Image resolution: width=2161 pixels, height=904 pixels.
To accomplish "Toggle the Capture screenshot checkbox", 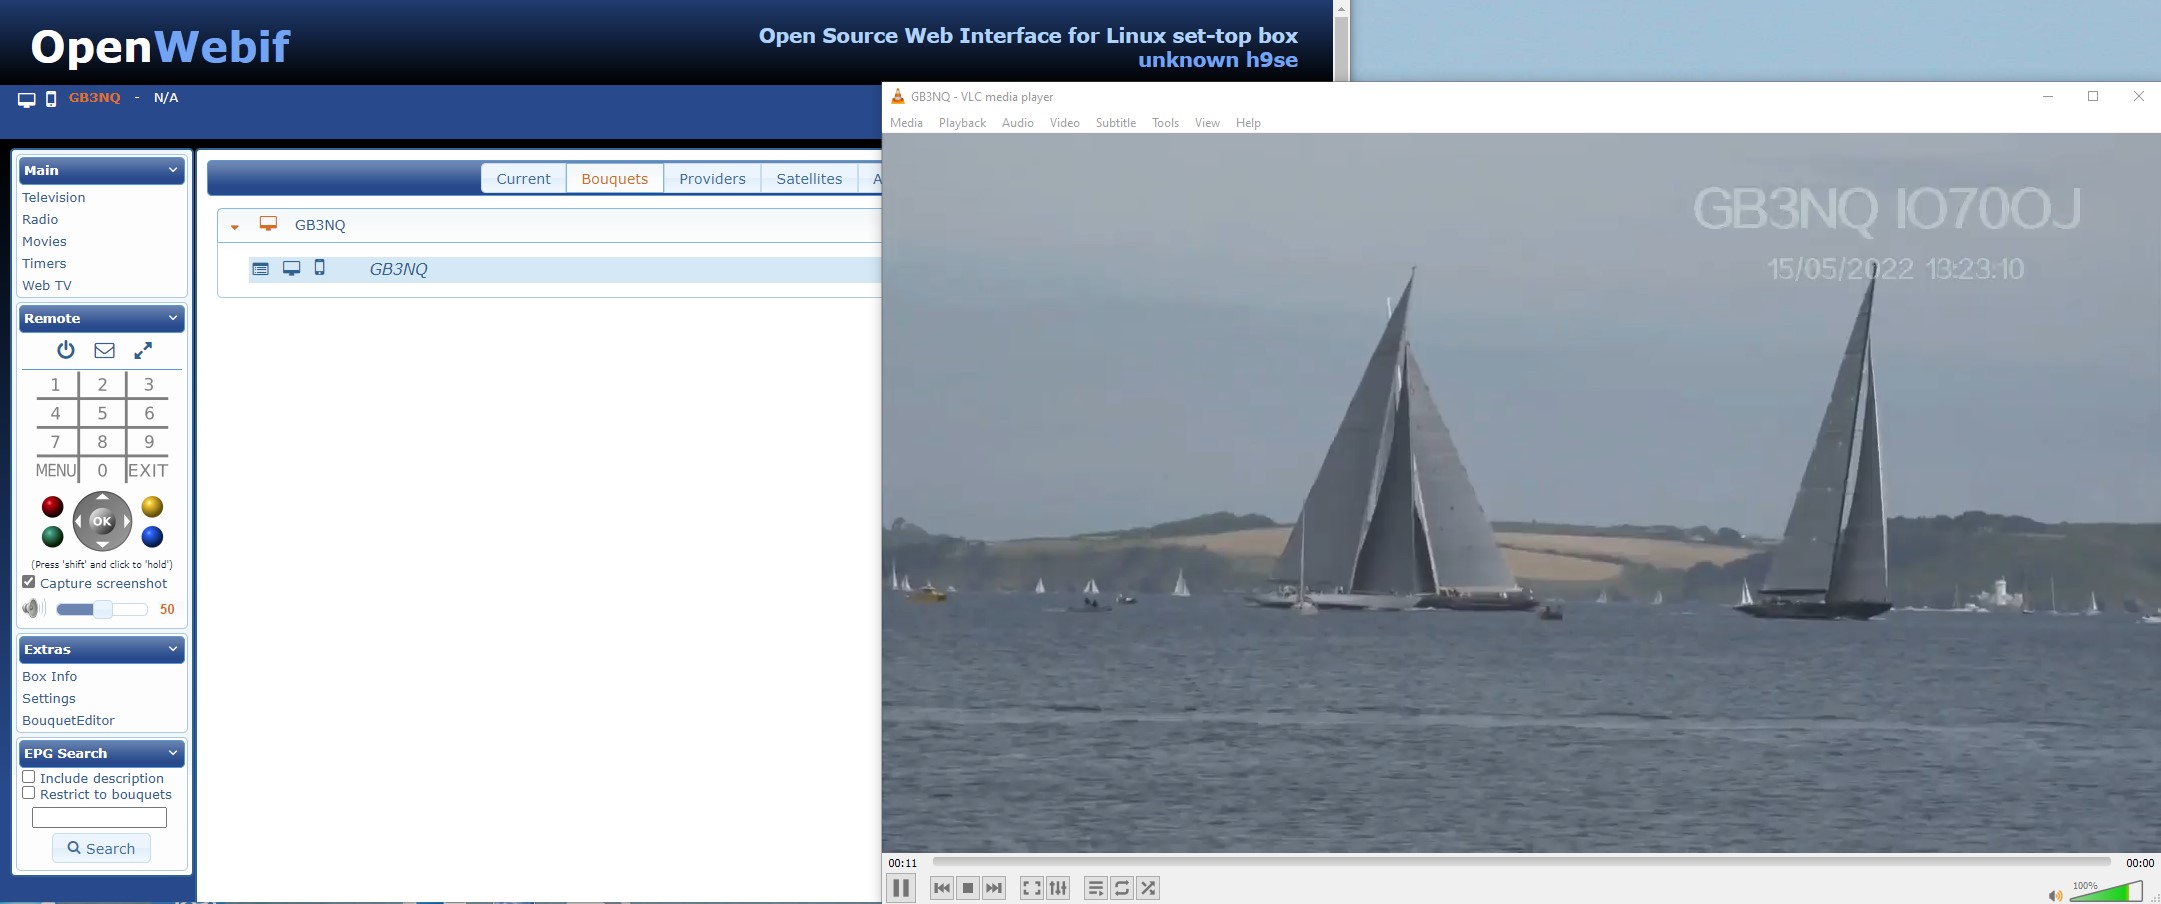I will [29, 582].
